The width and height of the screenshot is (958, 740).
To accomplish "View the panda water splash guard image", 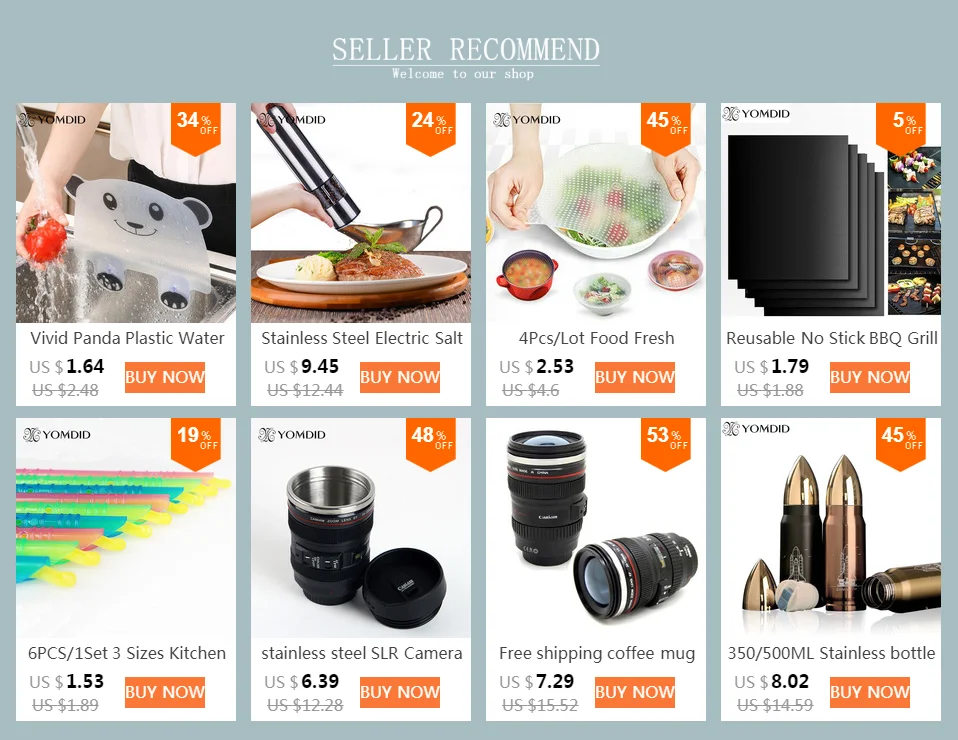I will tap(126, 213).
